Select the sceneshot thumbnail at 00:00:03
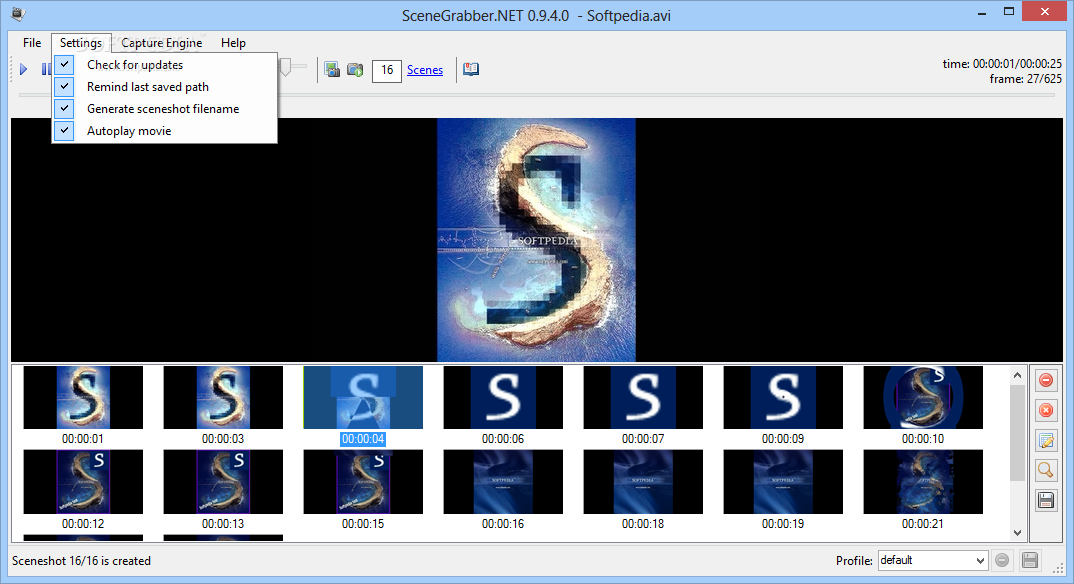 point(223,398)
